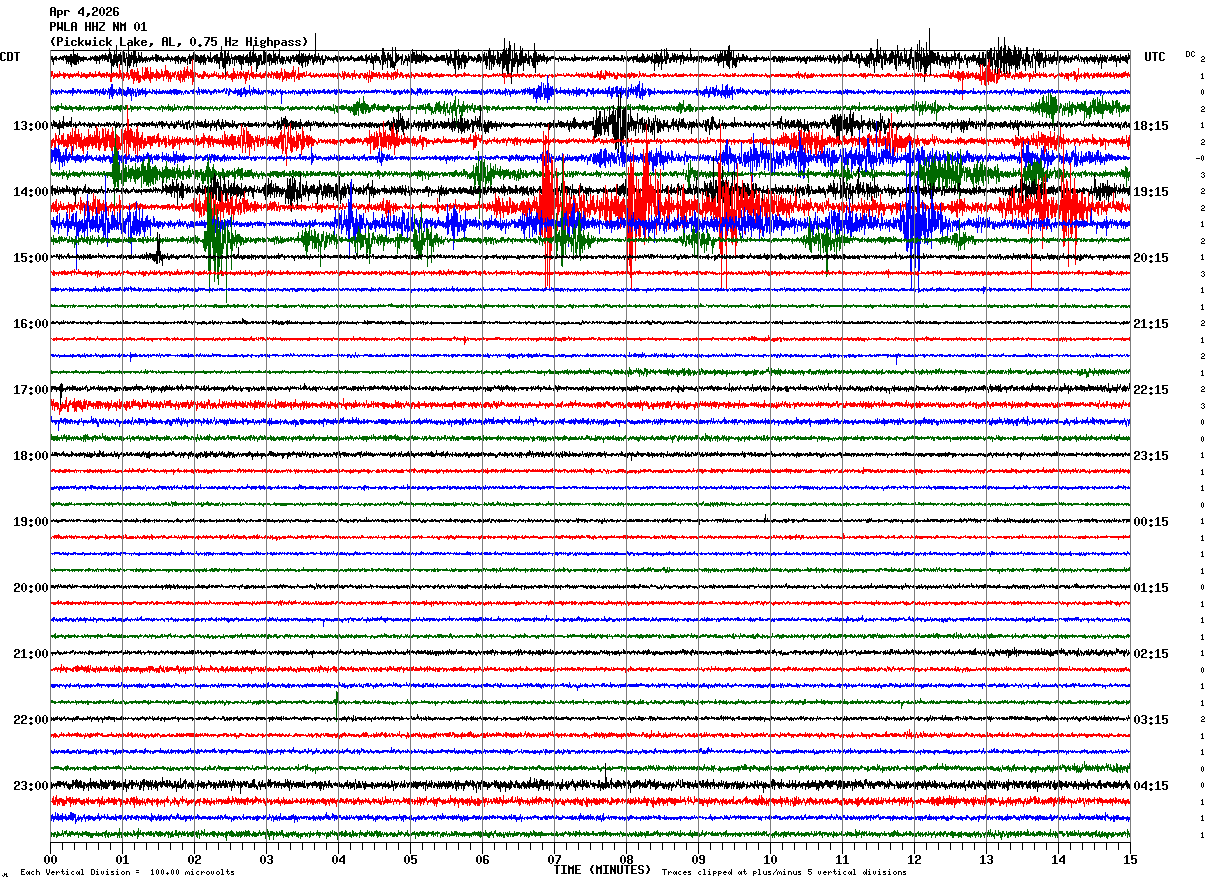The image size is (1210, 886).
Task: Click the 19:15 UTC time label
Action: 1151,192
